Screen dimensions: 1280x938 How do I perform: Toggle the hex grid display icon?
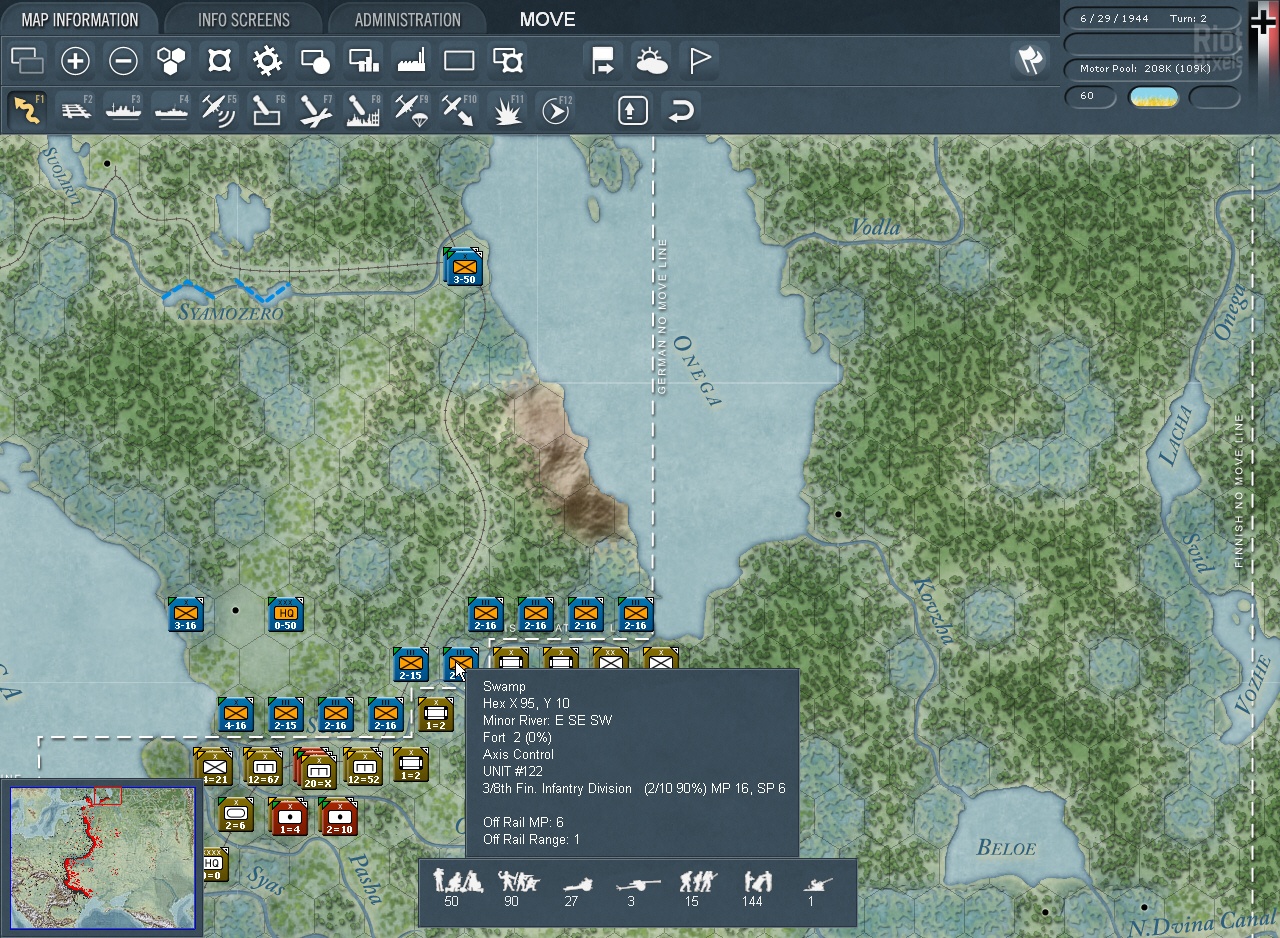point(171,61)
